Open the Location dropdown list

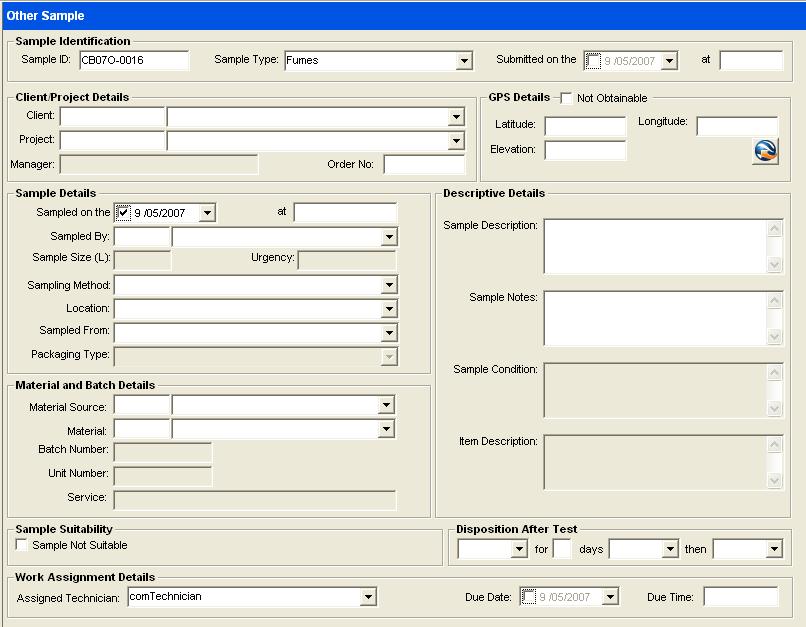point(388,309)
